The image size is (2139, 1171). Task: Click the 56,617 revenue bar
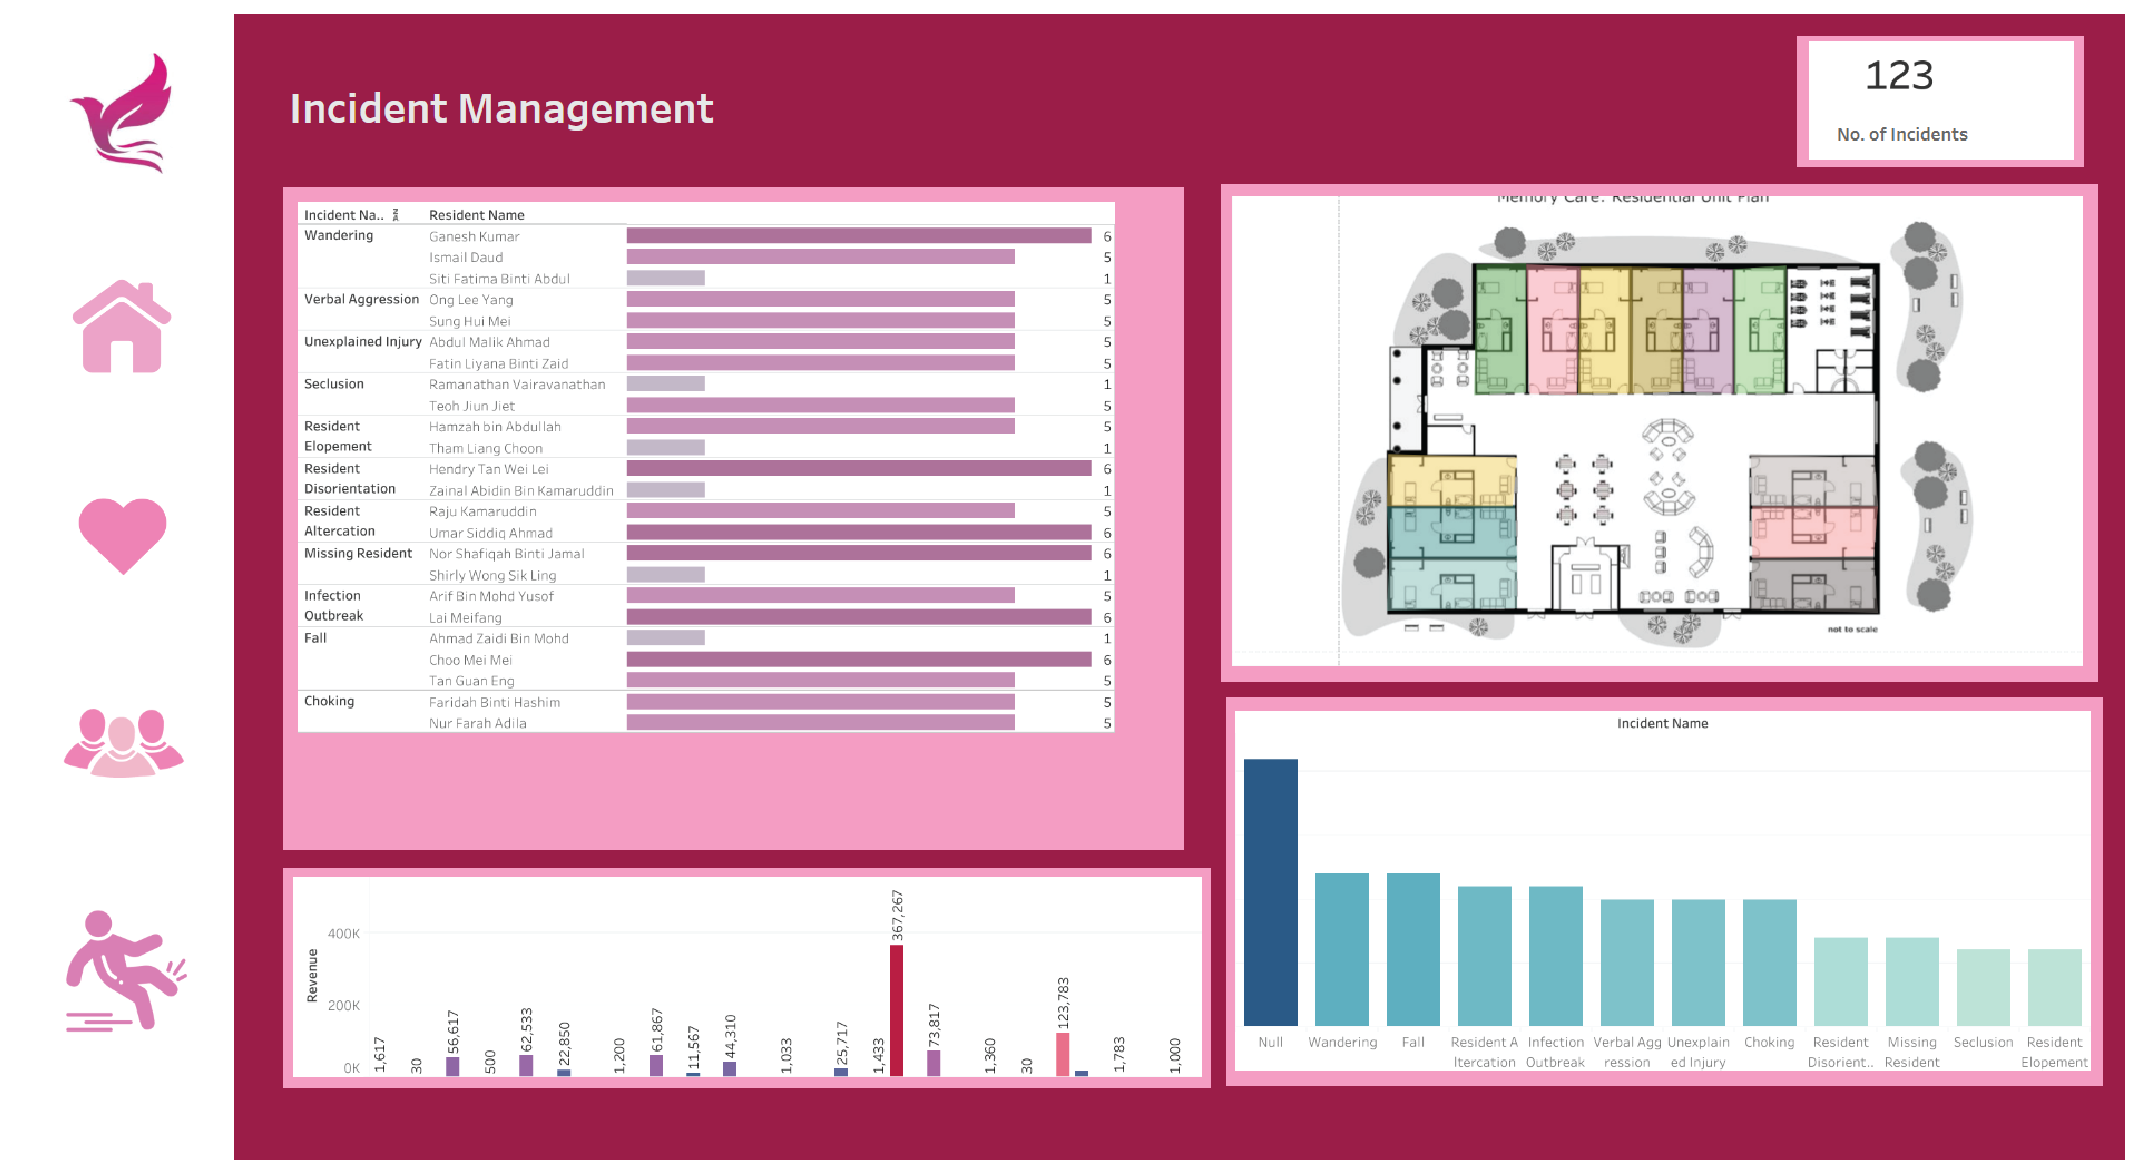(452, 1066)
